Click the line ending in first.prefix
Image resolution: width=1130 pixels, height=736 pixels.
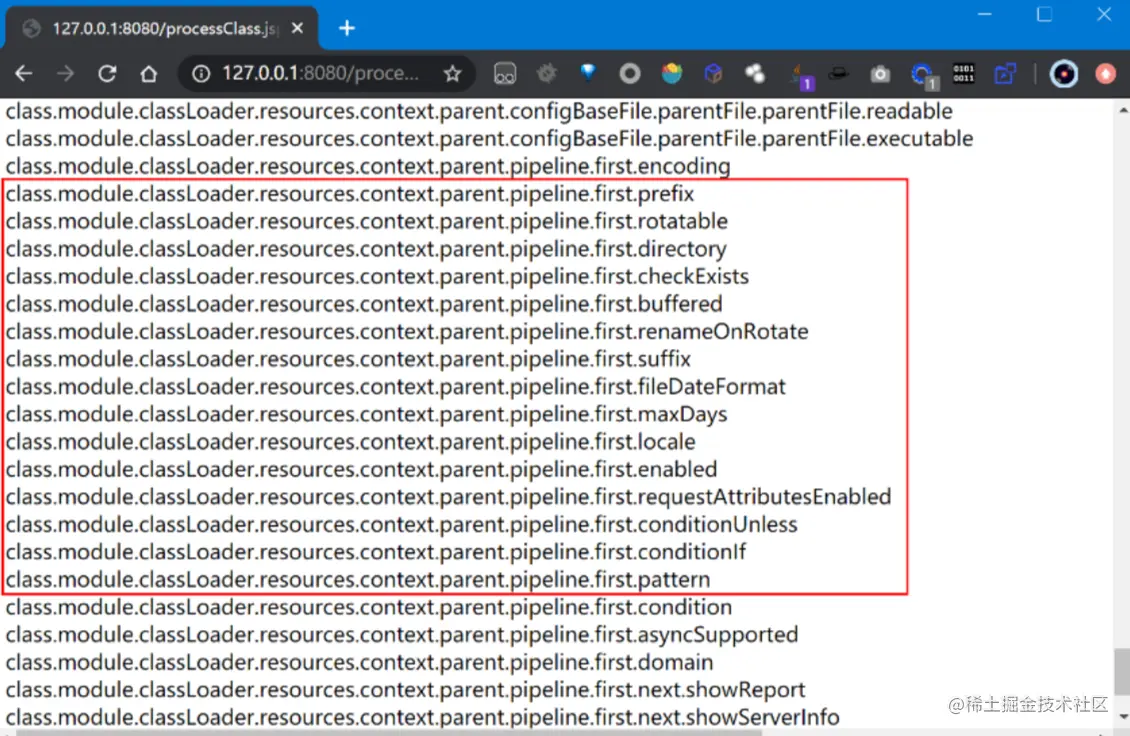tap(350, 194)
